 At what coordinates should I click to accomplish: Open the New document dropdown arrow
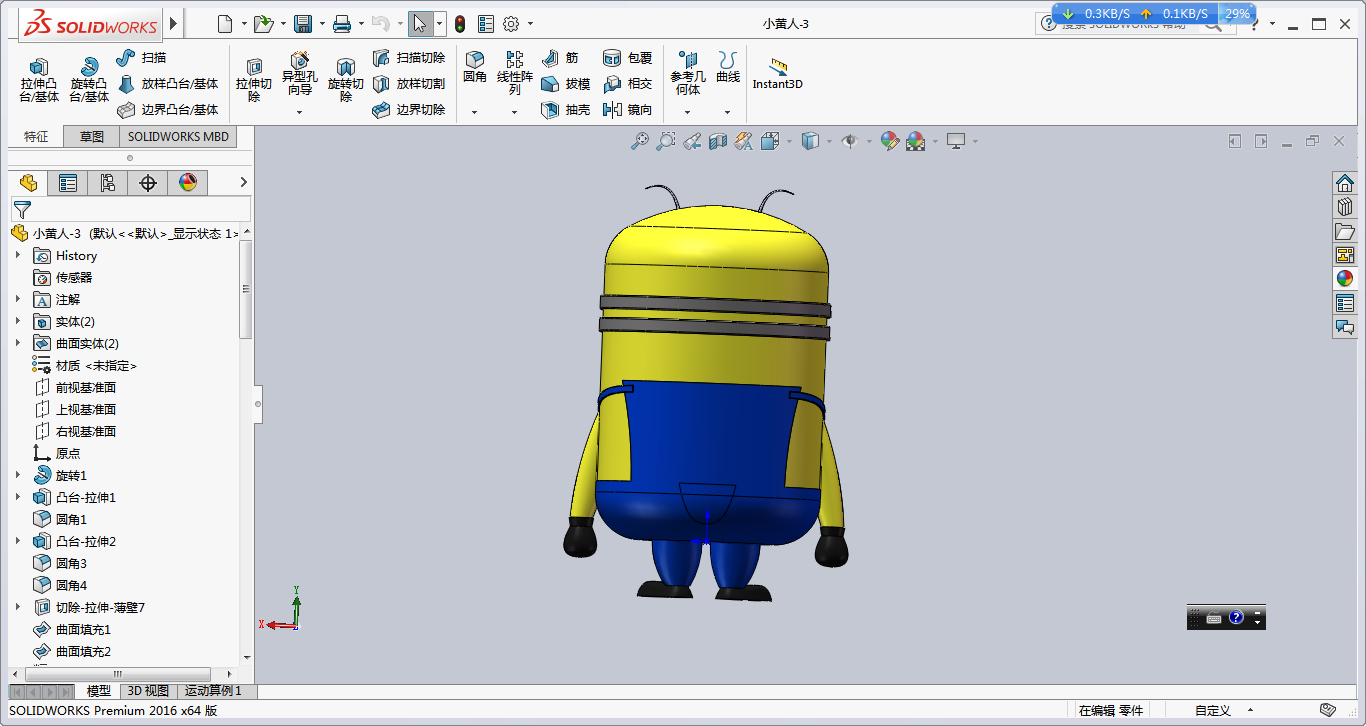pos(244,24)
